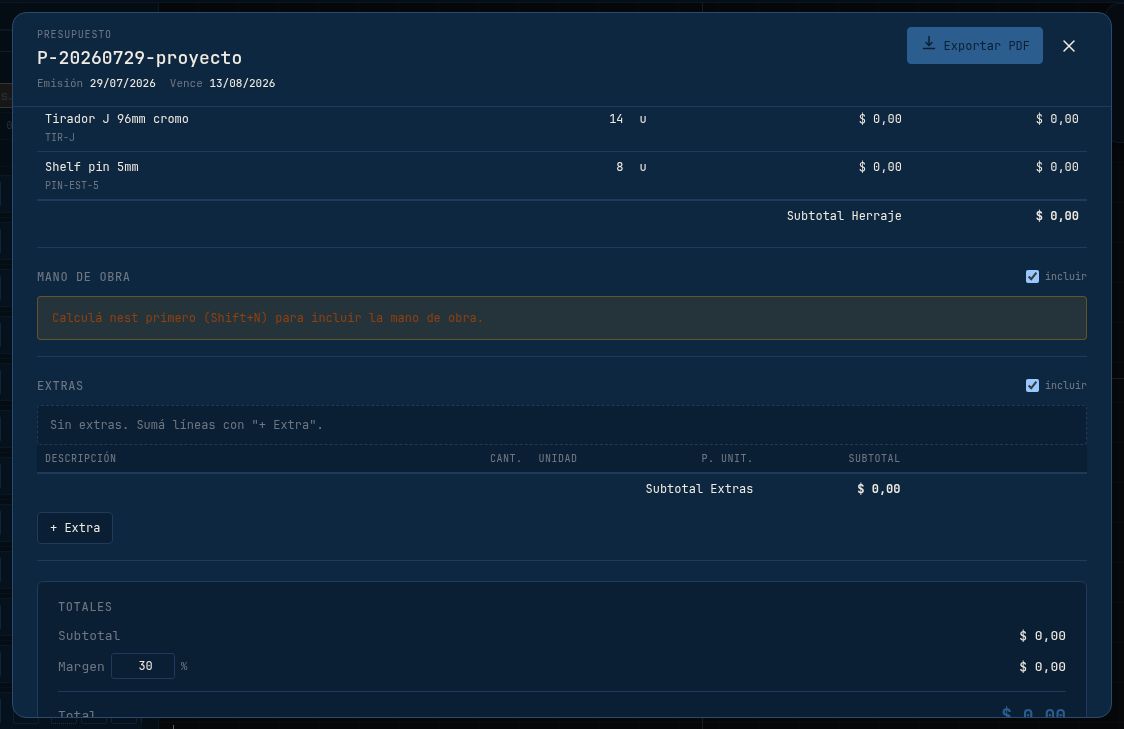Click the Subtotal Extras amount $ 0,00
This screenshot has width=1124, height=729.
tap(879, 489)
